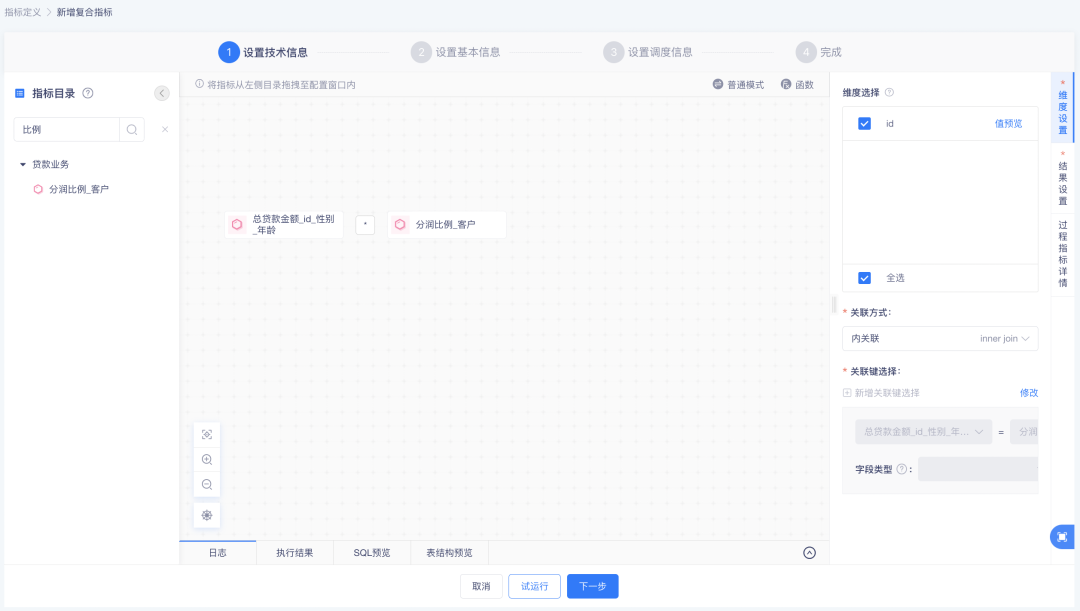Click the fit-to-screen icon on canvas

click(207, 435)
